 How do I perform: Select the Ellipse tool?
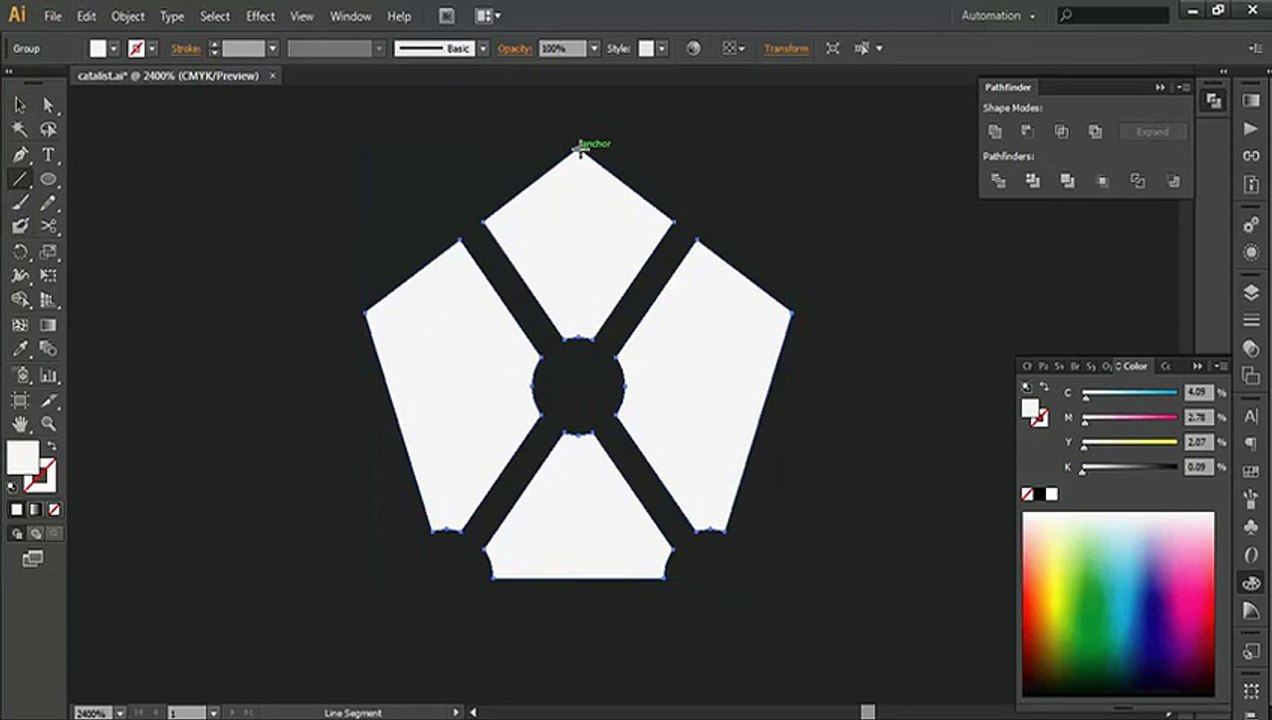48,179
